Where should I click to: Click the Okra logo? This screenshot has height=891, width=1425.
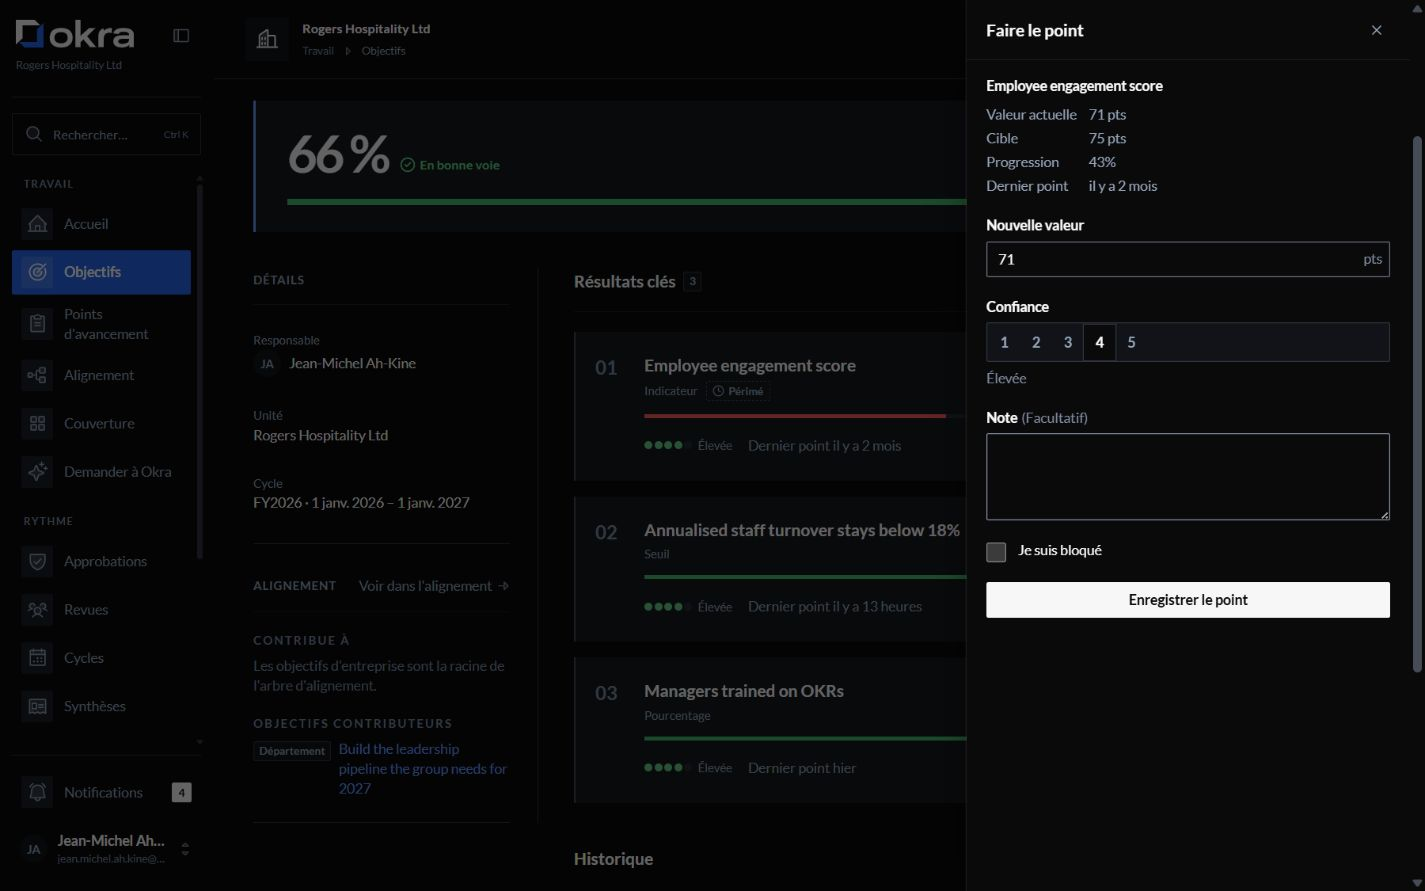(75, 35)
